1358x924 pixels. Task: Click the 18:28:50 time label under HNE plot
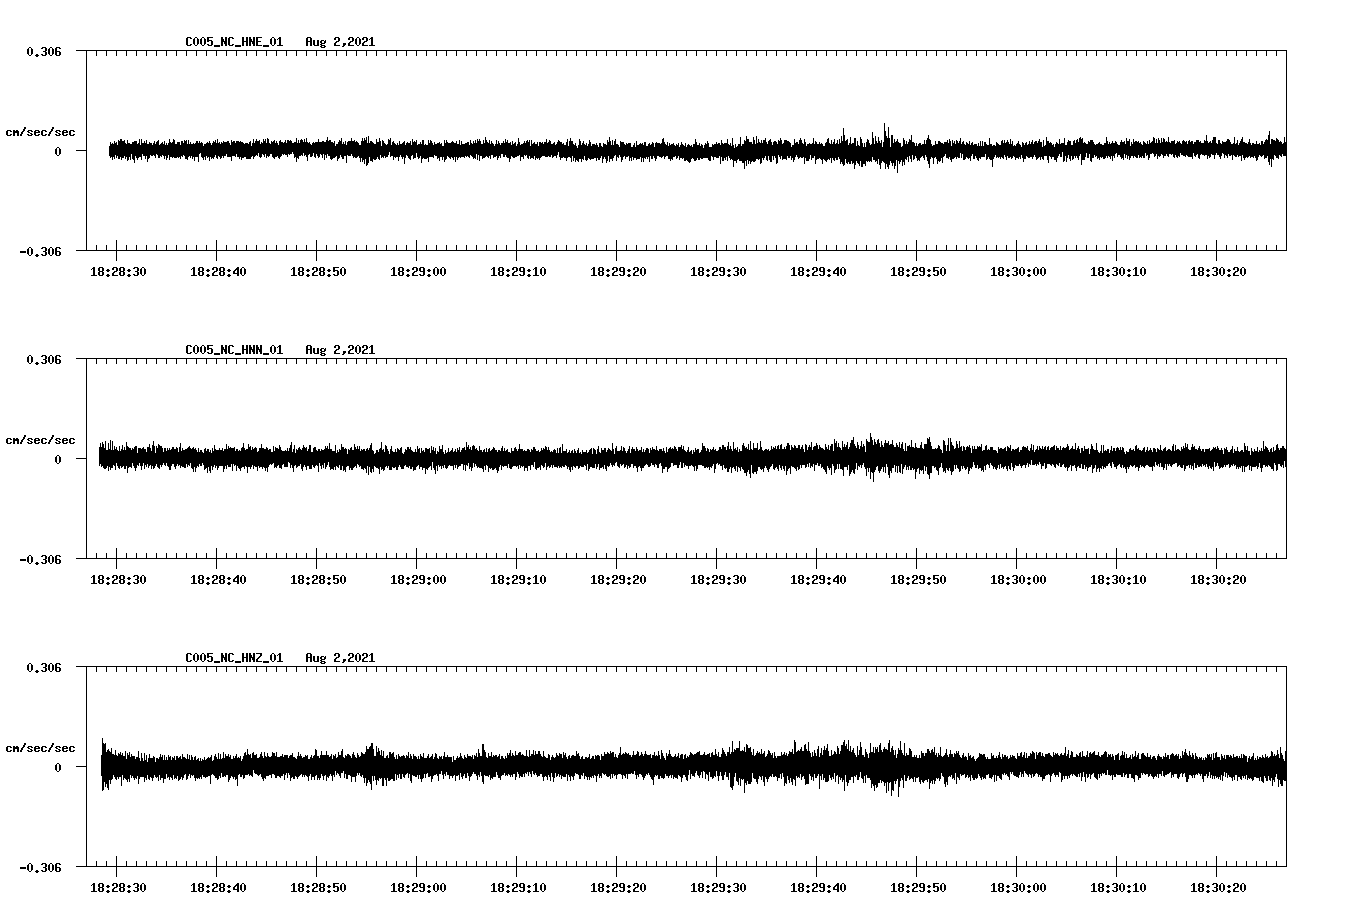[318, 271]
